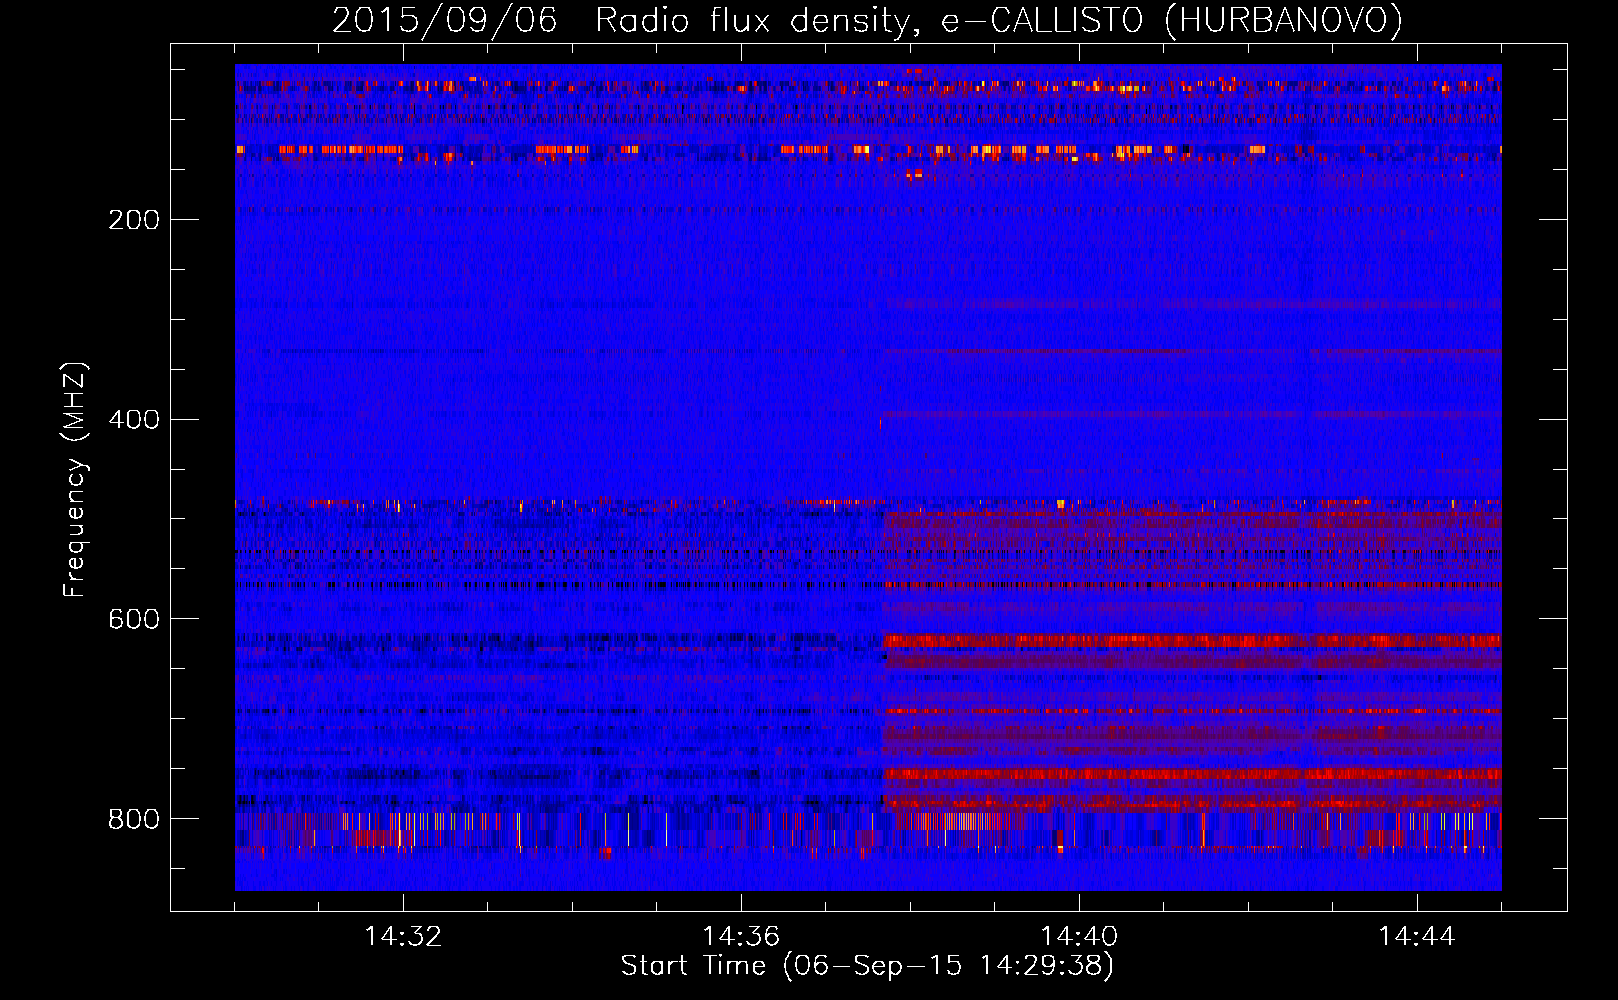Click the '200' frequency tick label
The height and width of the screenshot is (1000, 1618).
tap(134, 220)
